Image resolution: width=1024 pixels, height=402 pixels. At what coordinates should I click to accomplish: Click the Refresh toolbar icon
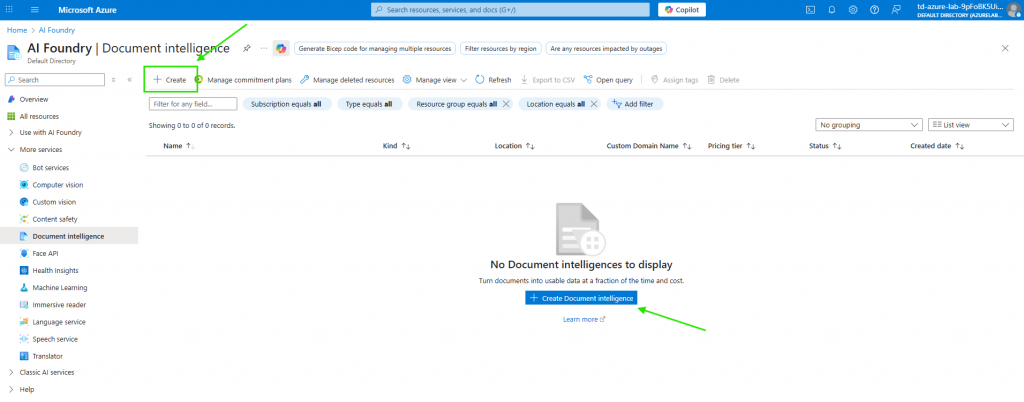(493, 80)
